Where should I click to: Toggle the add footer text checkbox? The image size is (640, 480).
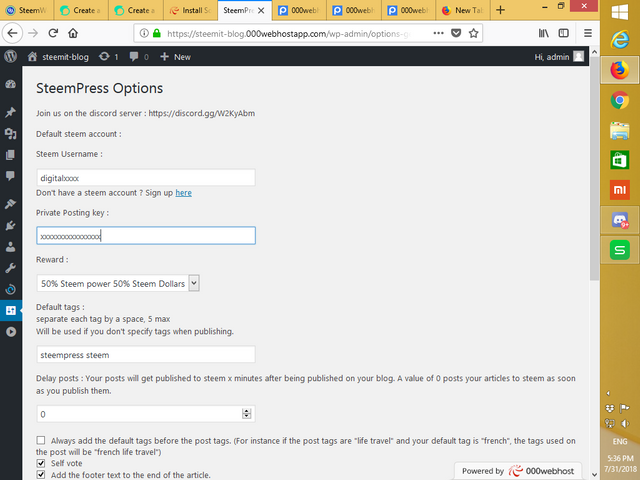41,475
